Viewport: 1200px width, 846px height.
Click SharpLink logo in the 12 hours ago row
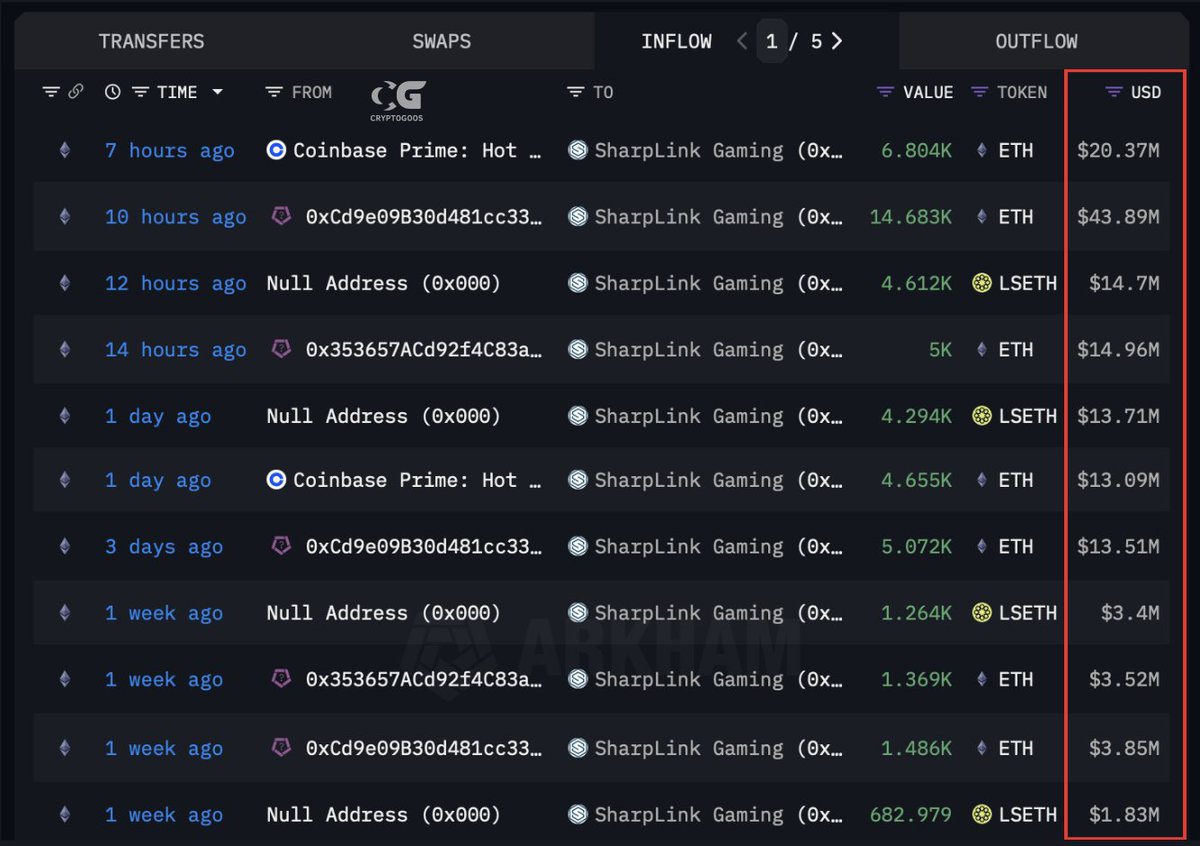tap(578, 283)
